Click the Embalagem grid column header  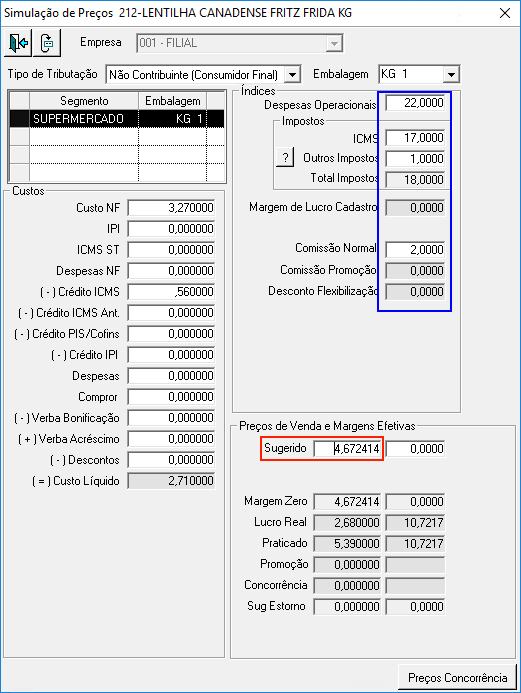pyautogui.click(x=172, y=101)
